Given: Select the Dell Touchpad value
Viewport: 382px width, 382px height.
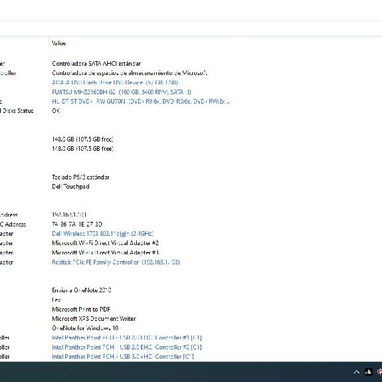Looking at the screenshot, I should 71,186.
